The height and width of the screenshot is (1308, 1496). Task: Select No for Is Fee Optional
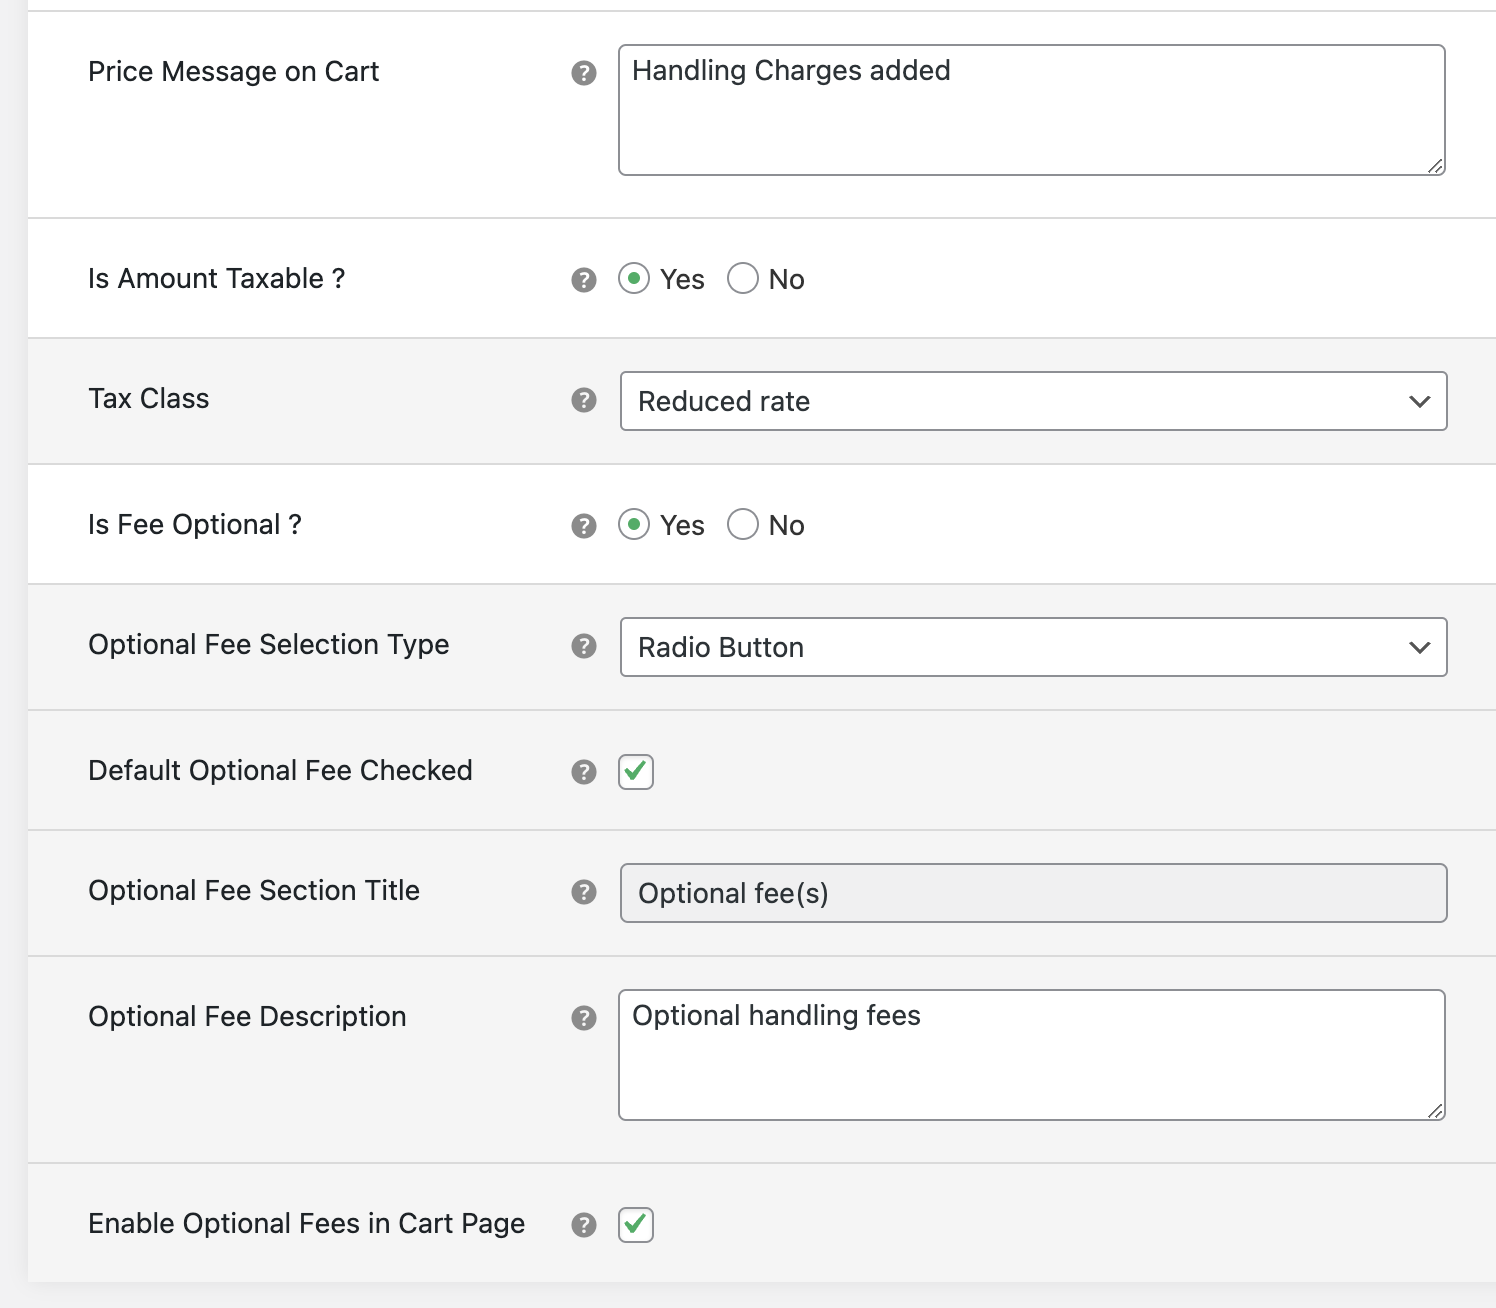743,524
